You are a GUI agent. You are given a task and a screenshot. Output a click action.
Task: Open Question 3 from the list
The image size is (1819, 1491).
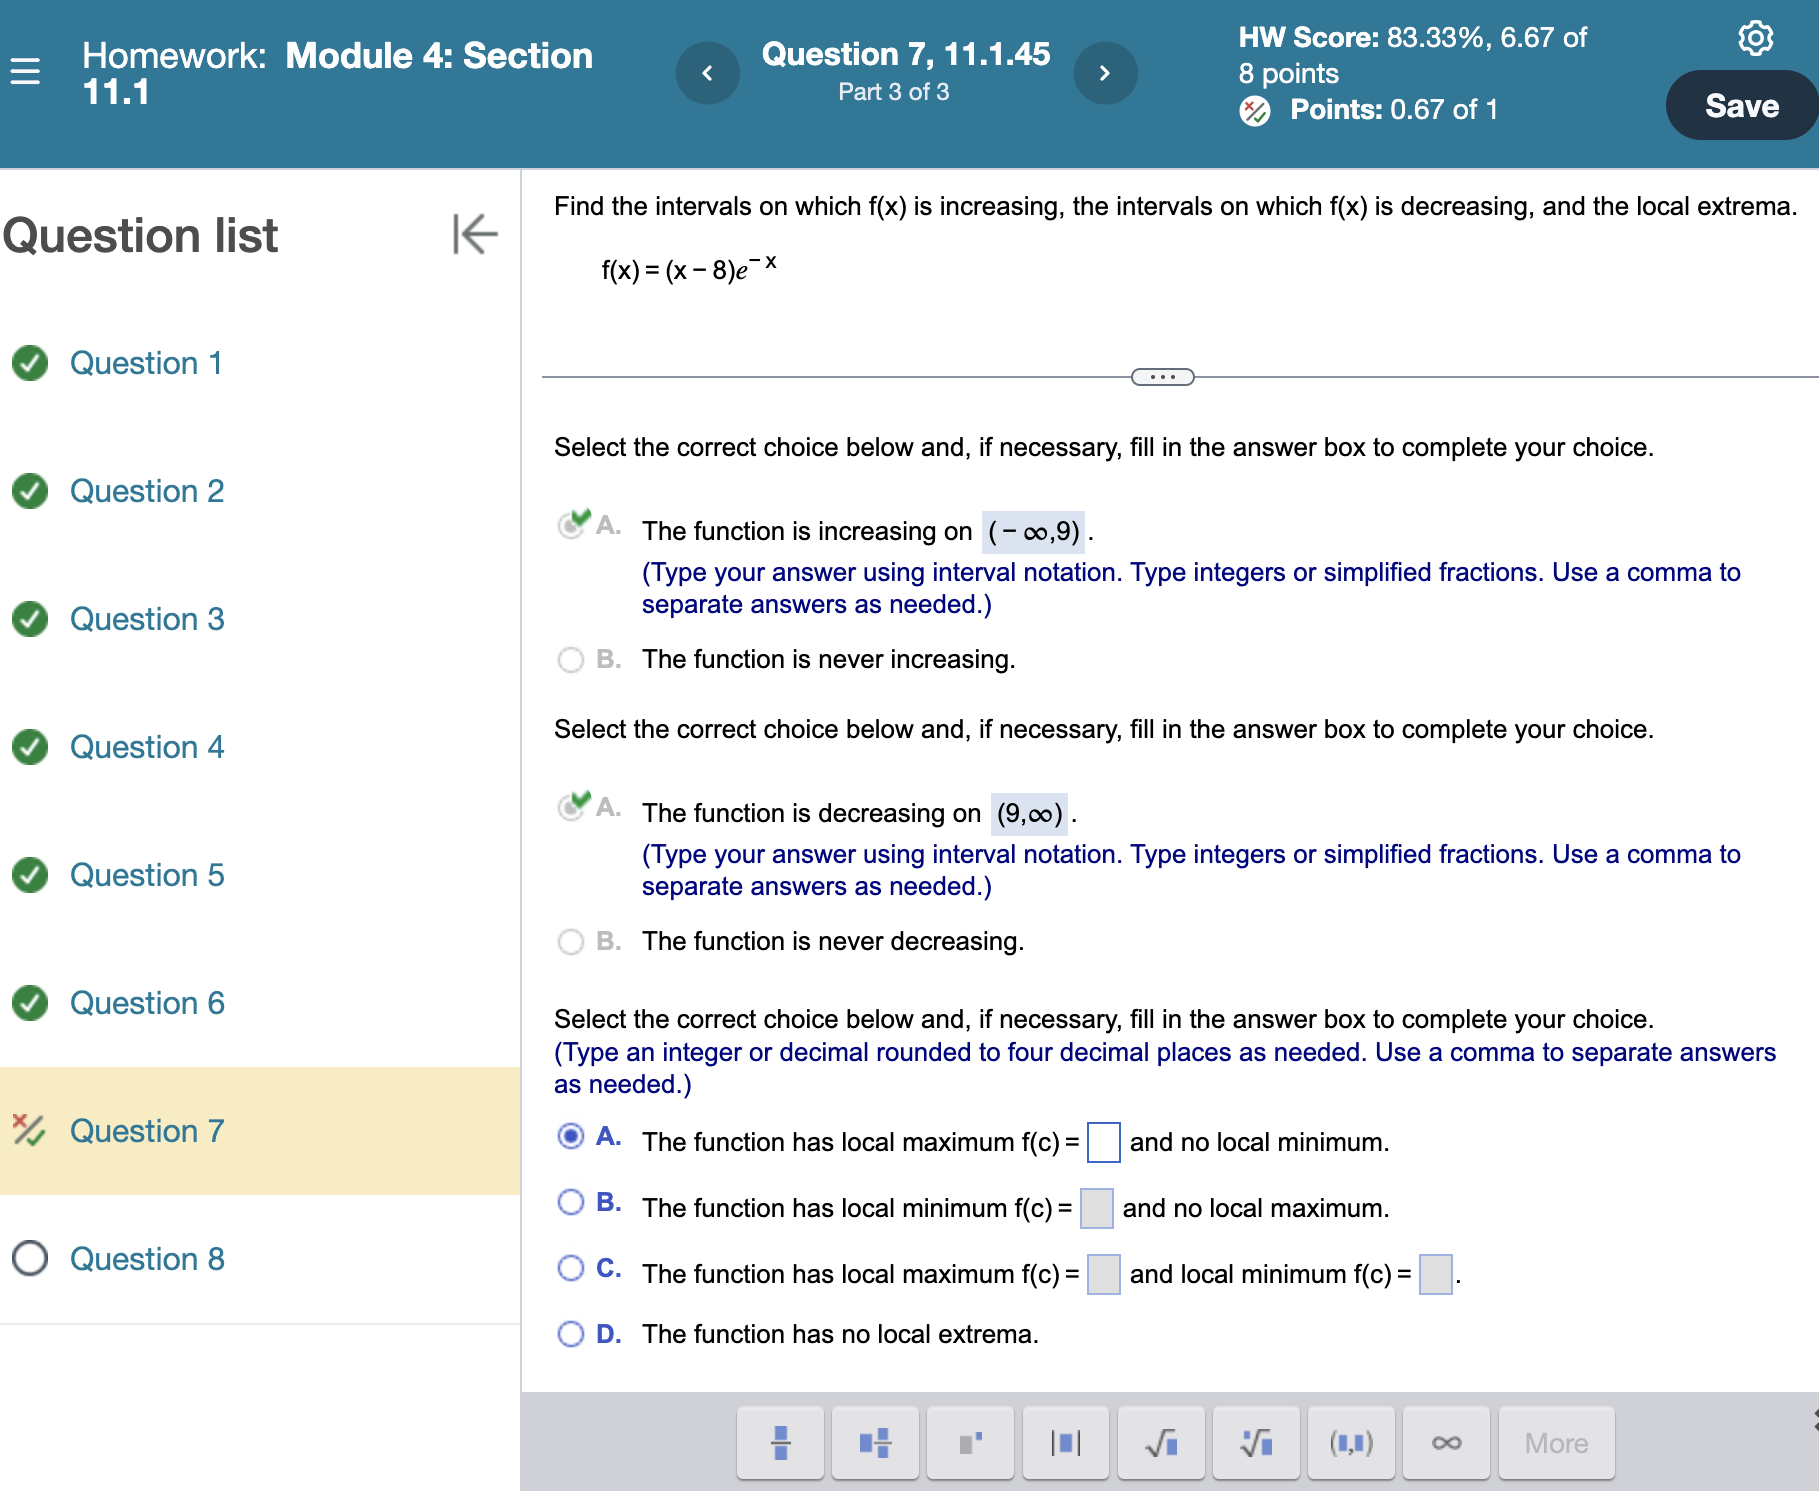pos(147,619)
